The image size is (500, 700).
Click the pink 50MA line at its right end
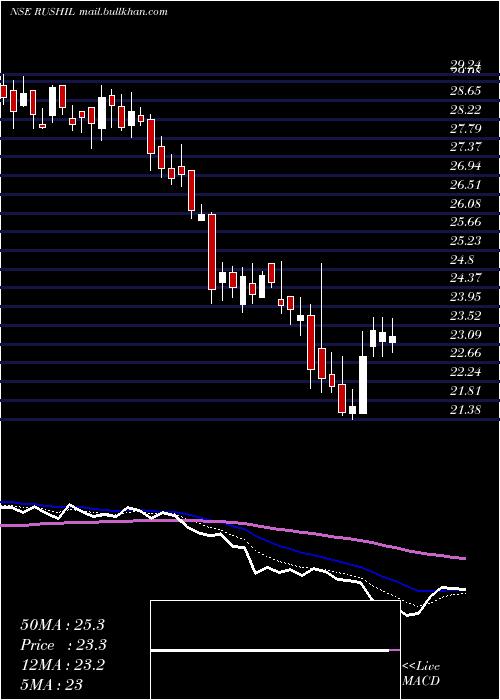[x=462, y=558]
